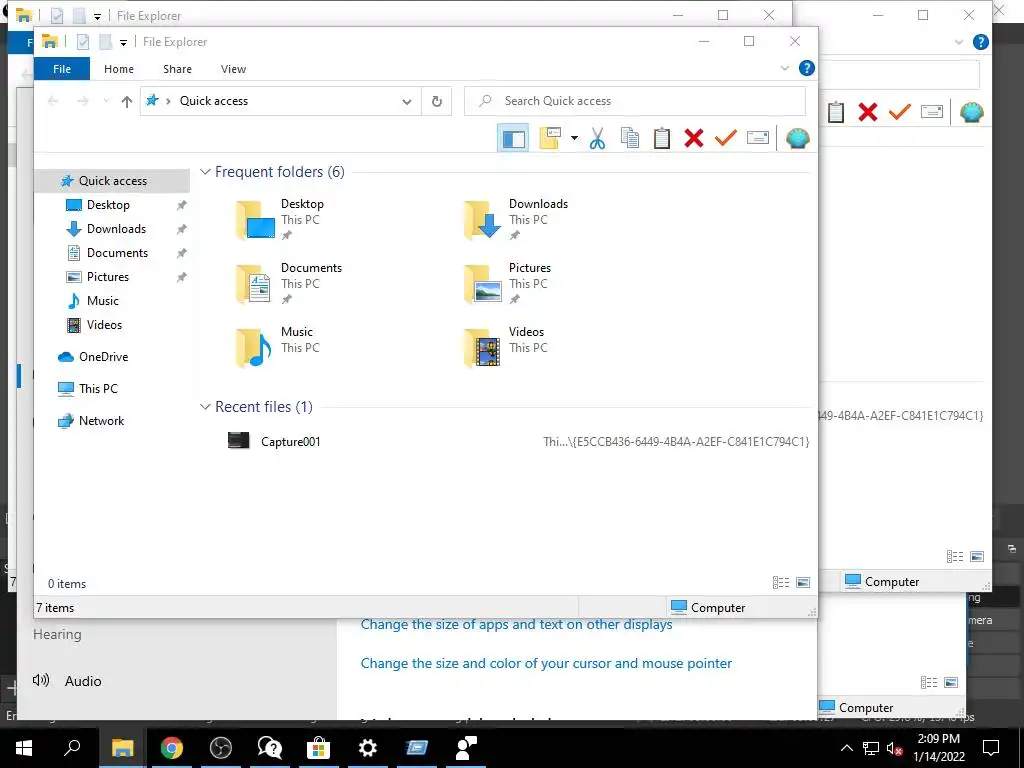Select Quick access in navigation pane

[112, 181]
